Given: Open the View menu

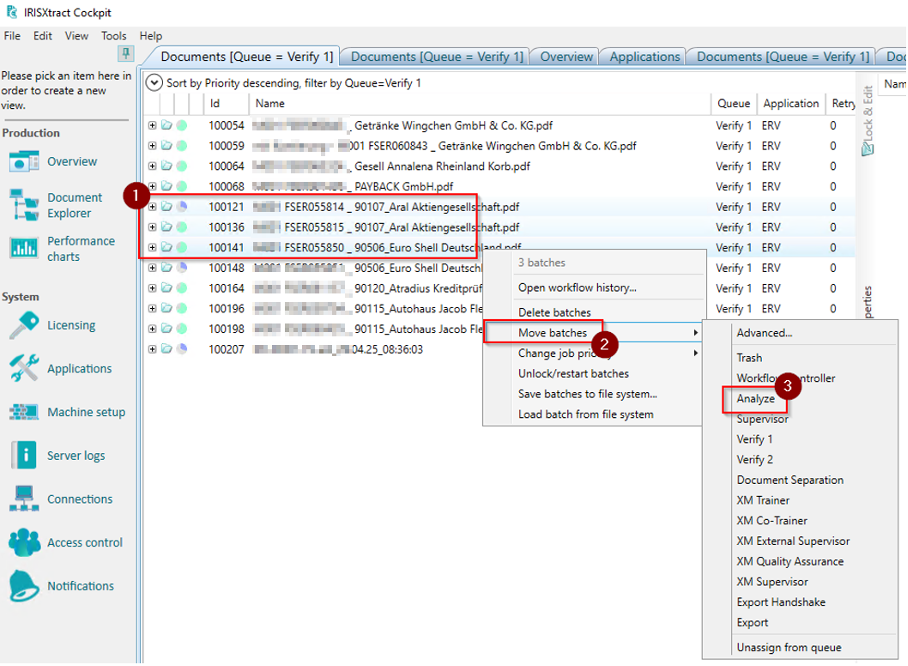Looking at the screenshot, I should [x=76, y=36].
